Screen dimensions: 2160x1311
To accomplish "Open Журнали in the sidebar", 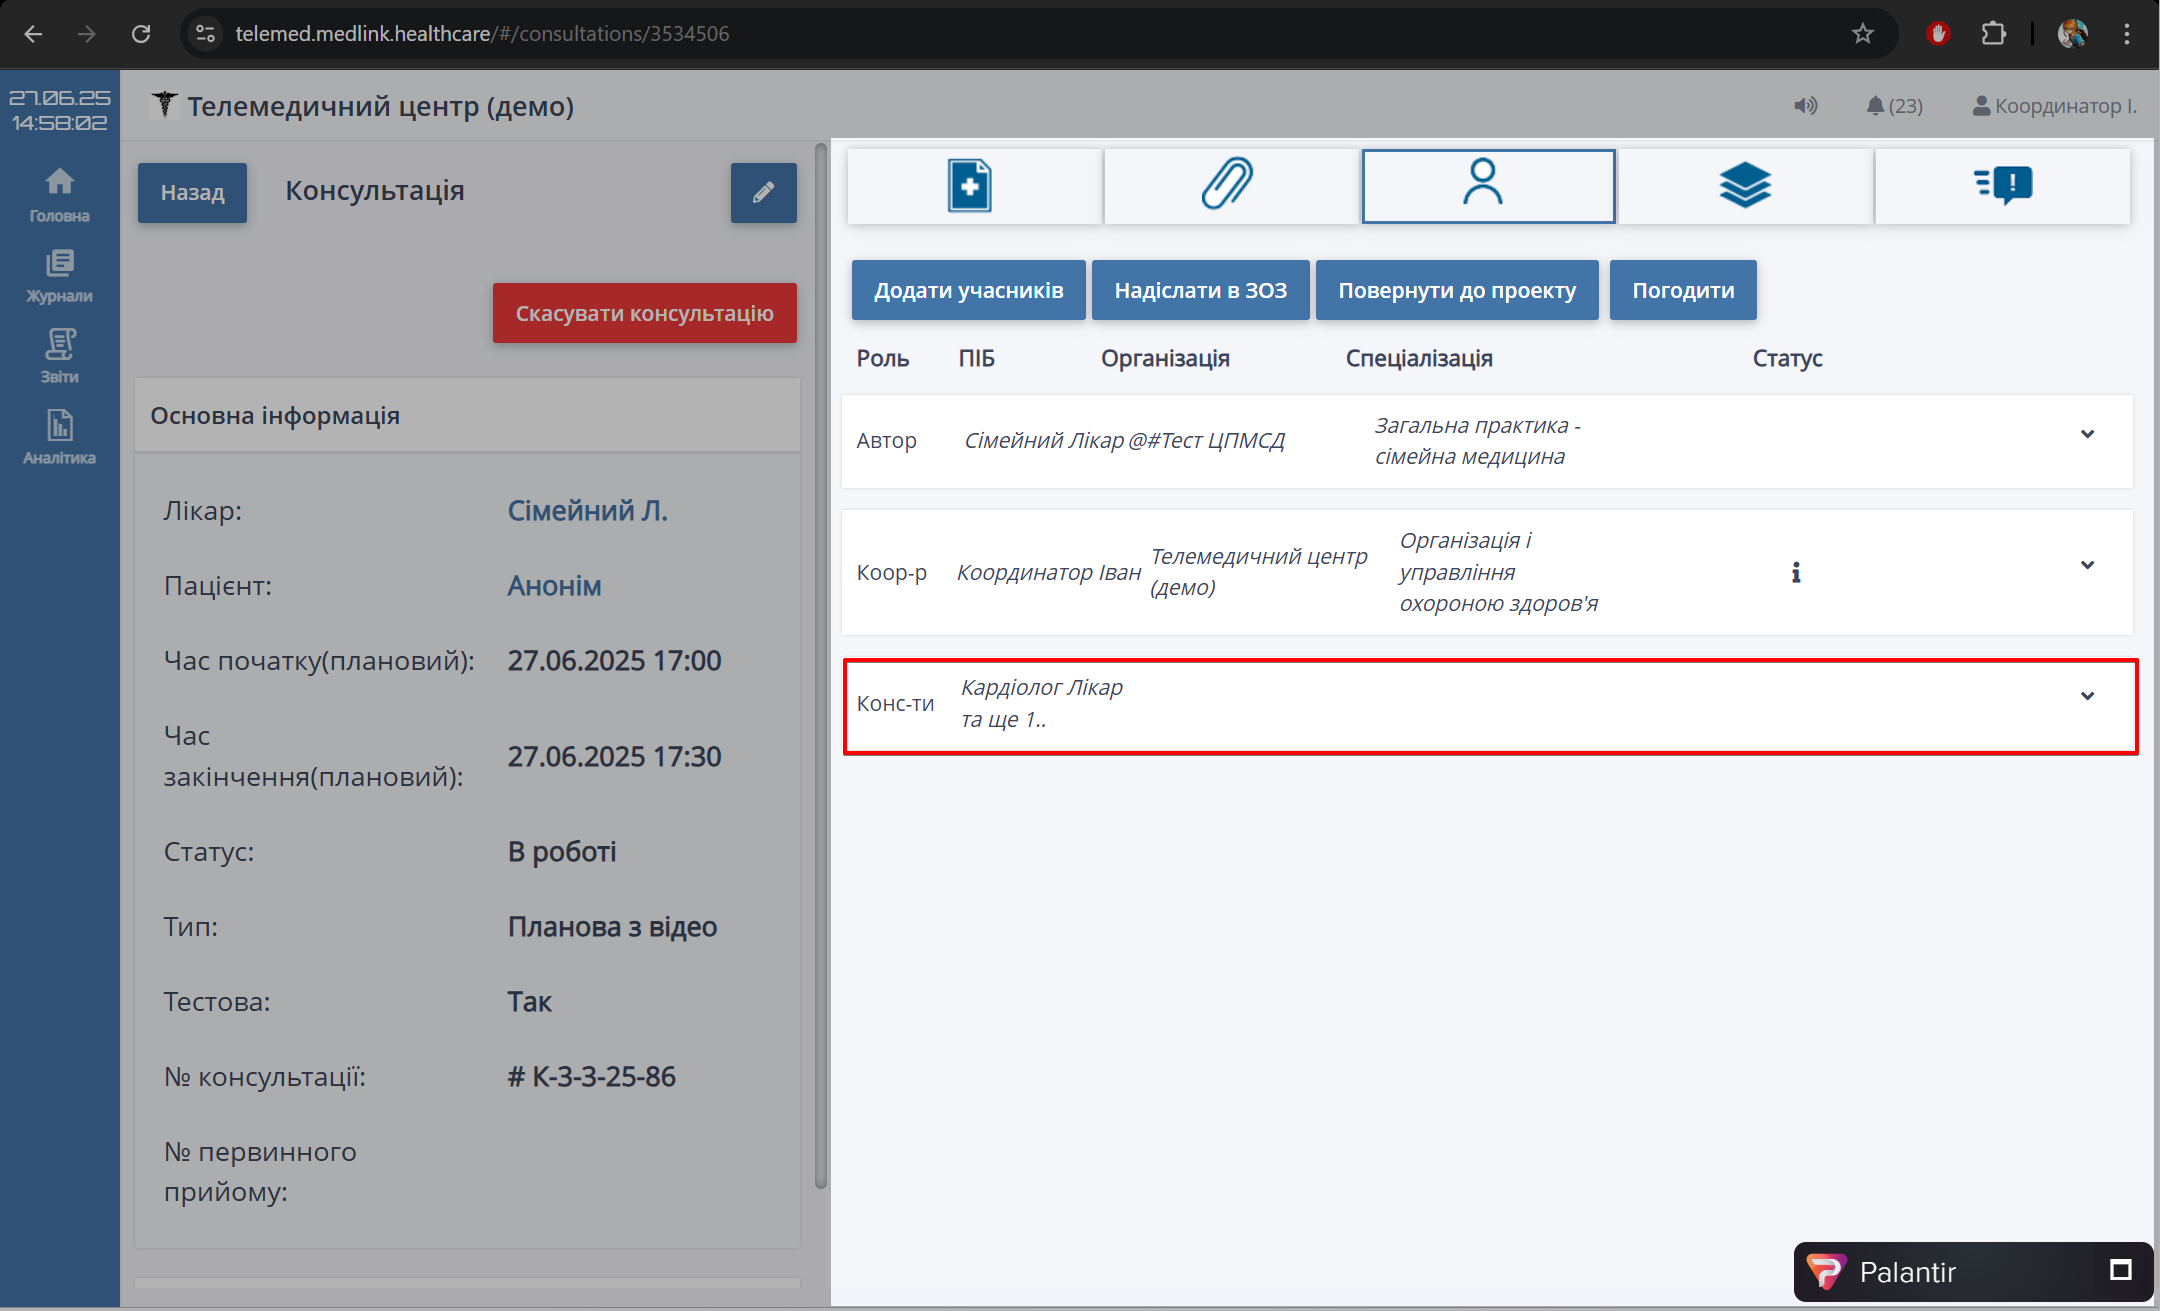I will 59,275.
